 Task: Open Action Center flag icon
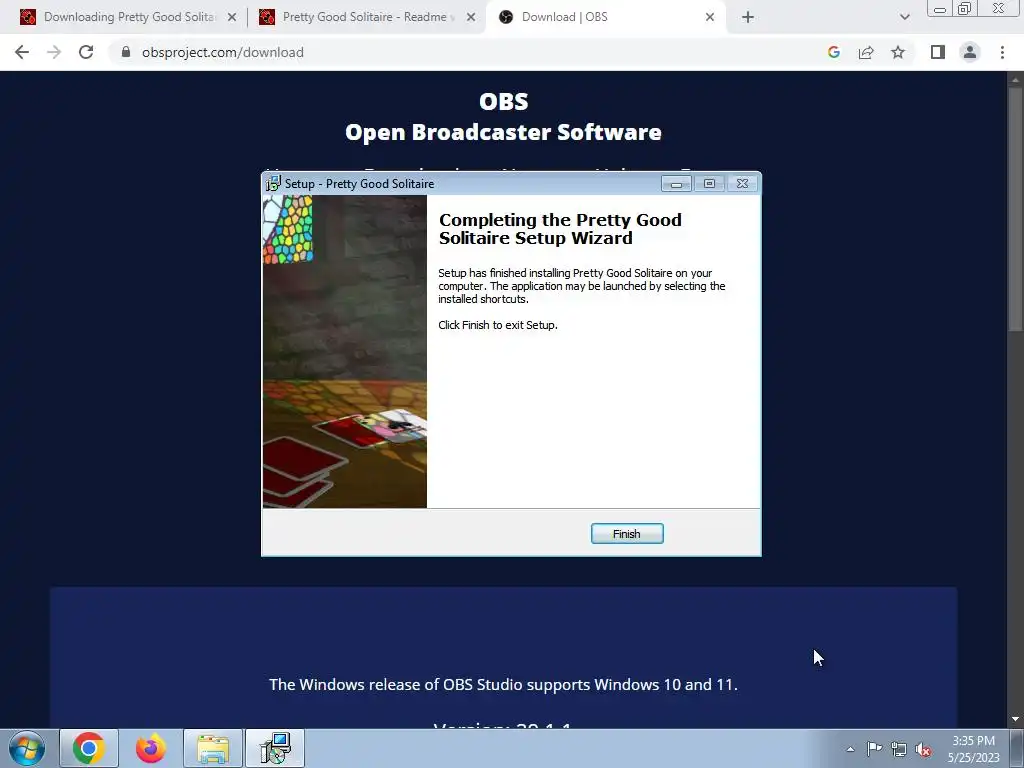(874, 749)
